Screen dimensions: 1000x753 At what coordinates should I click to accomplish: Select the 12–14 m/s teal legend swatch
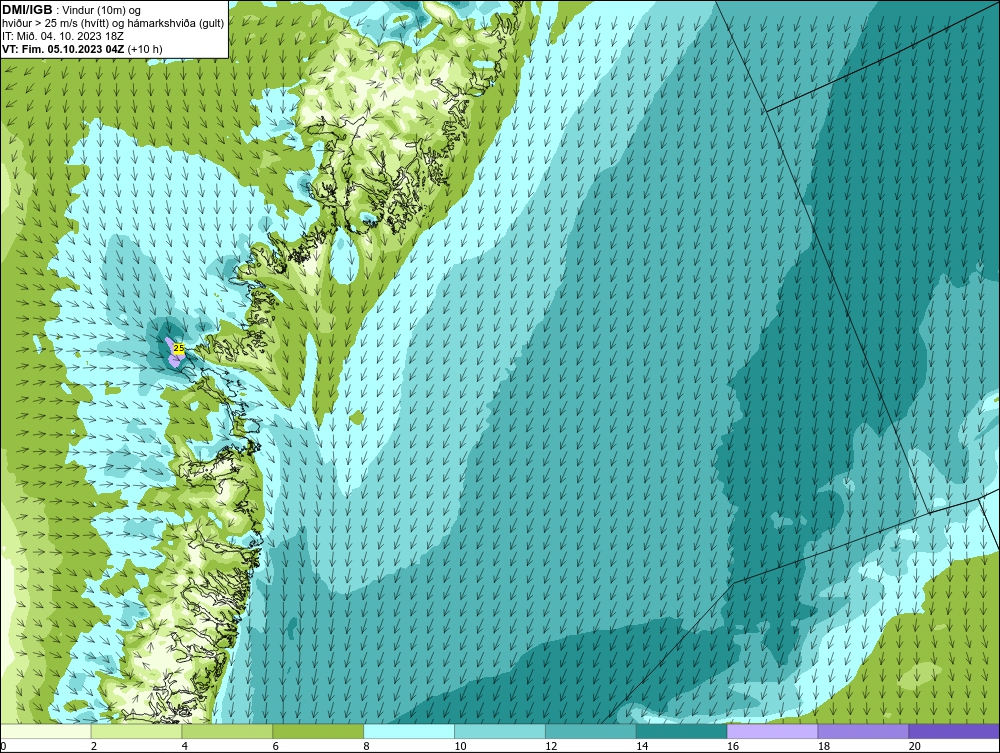pos(591,731)
